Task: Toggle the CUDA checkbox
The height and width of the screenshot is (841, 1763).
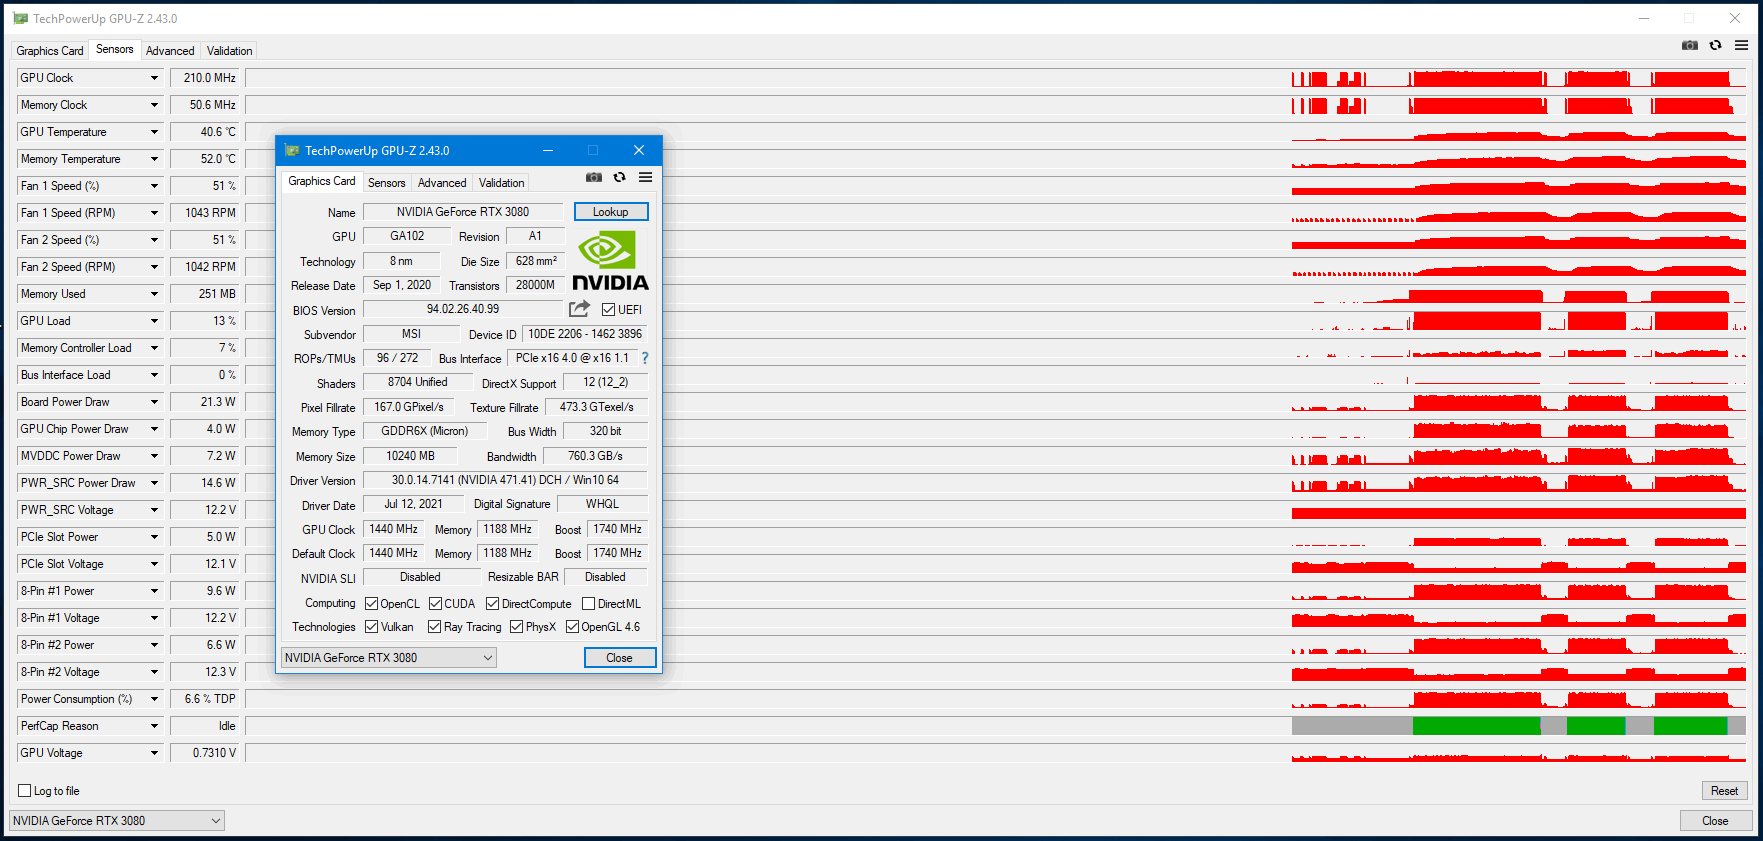Action: (436, 604)
